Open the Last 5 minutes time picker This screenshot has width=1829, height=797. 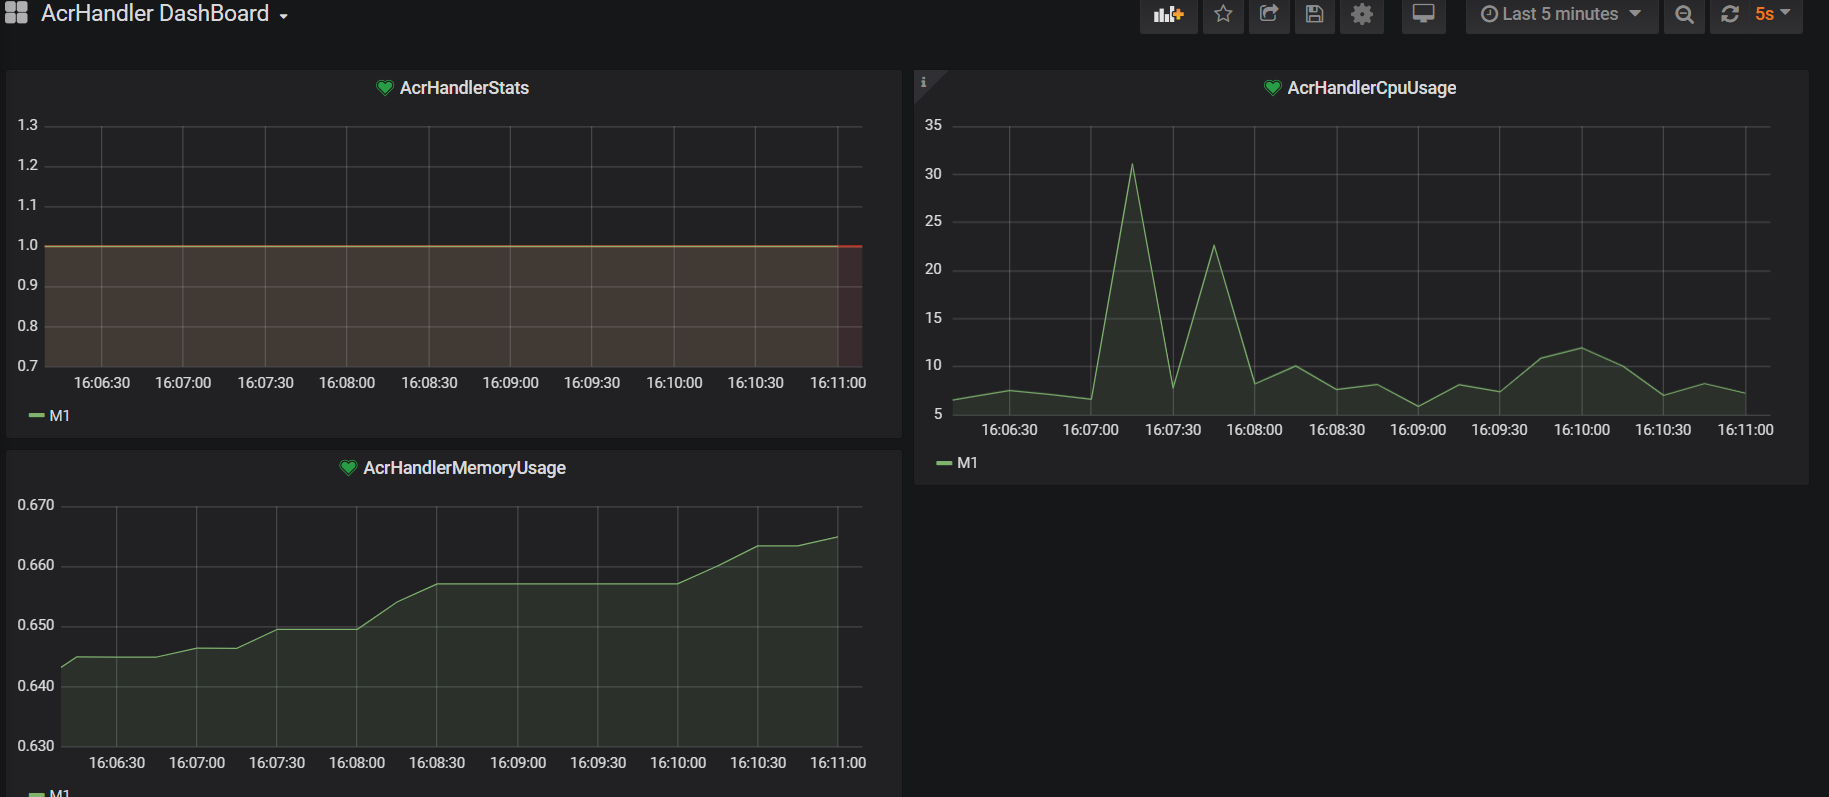(1560, 15)
